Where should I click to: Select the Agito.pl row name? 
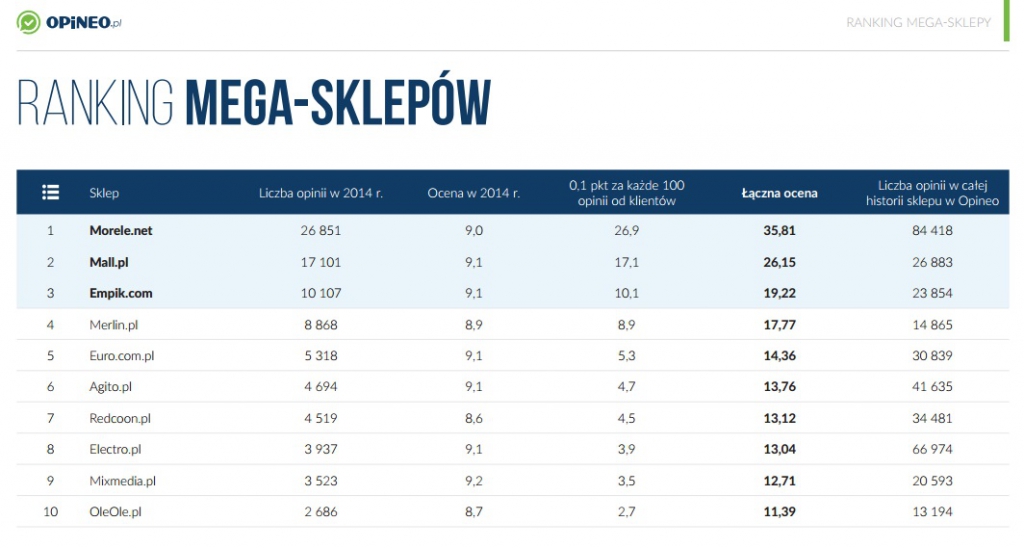click(111, 387)
